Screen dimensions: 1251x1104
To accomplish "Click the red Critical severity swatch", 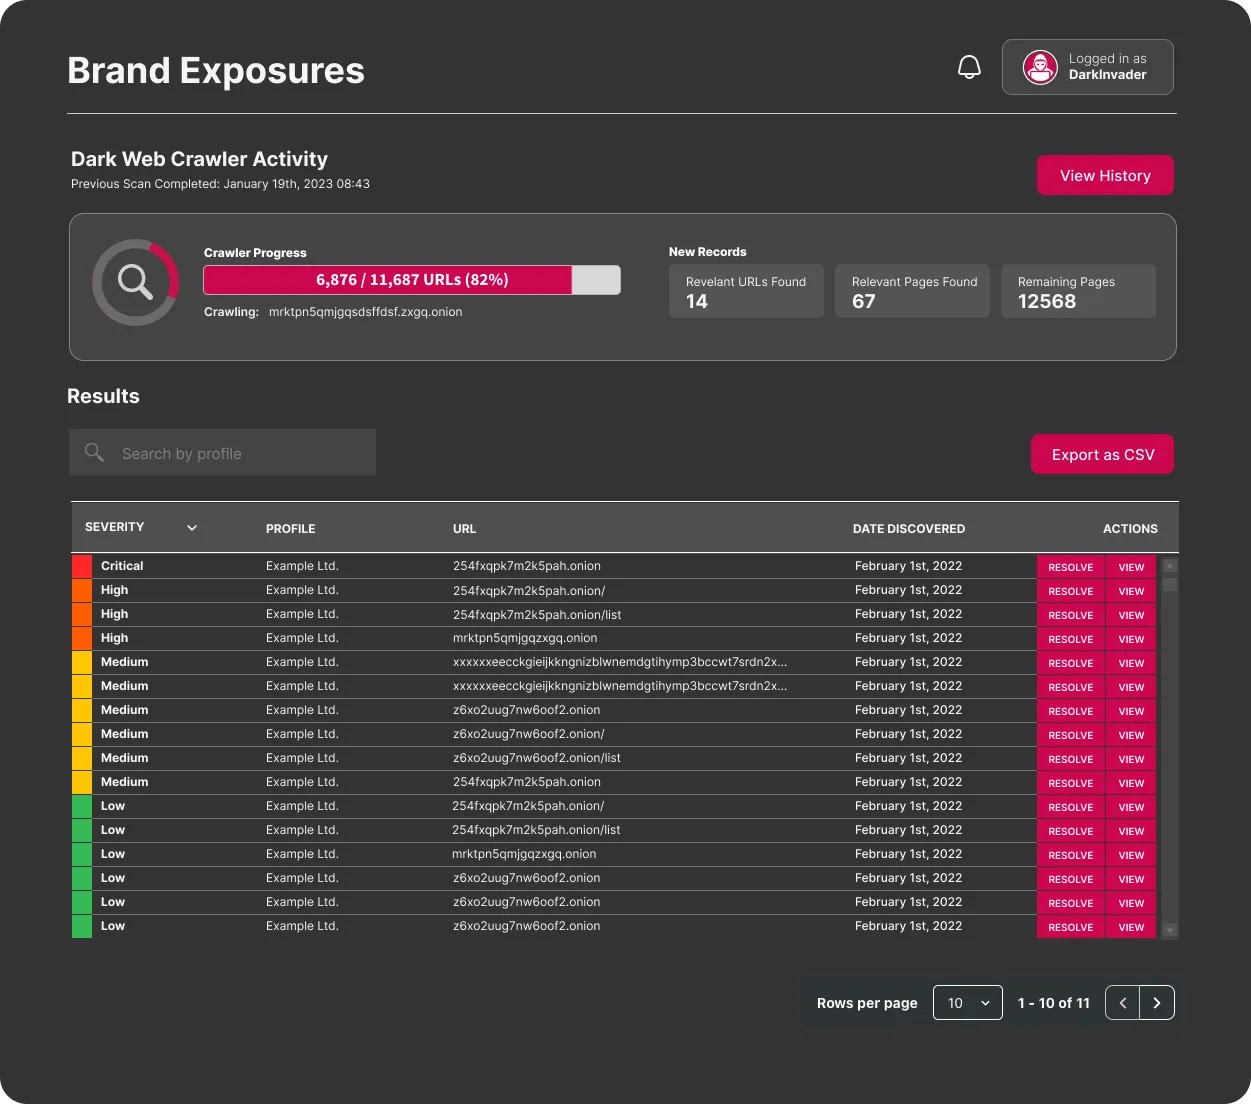I will [x=81, y=566].
